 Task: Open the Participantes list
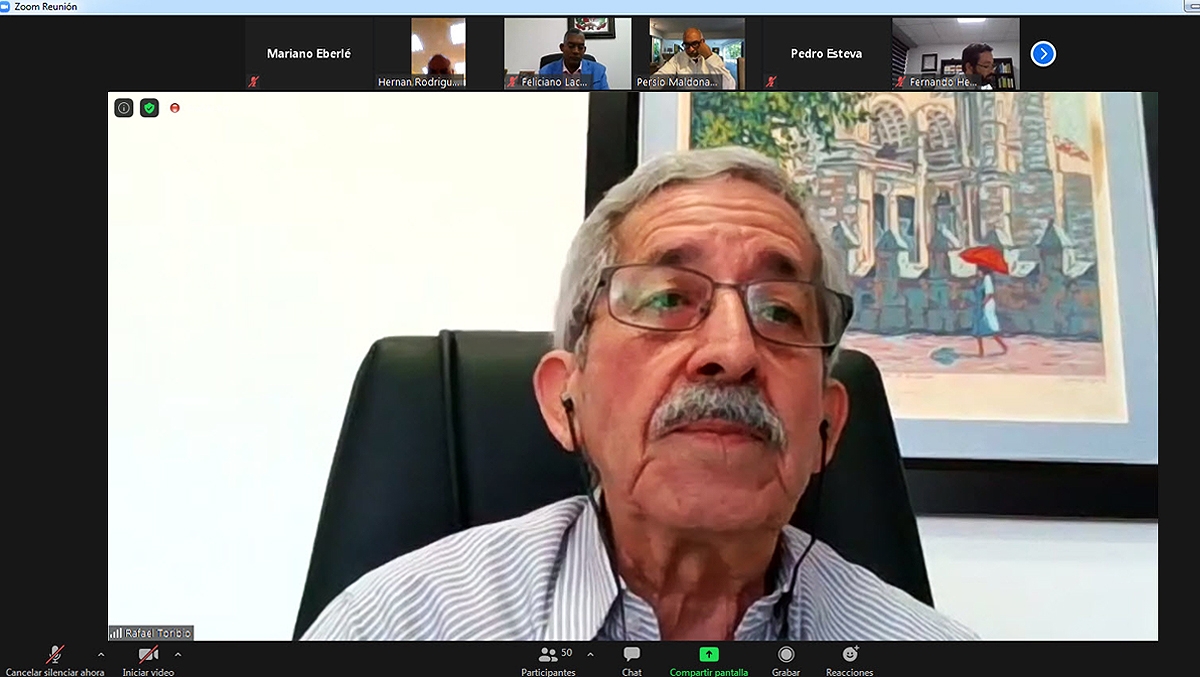[548, 661]
